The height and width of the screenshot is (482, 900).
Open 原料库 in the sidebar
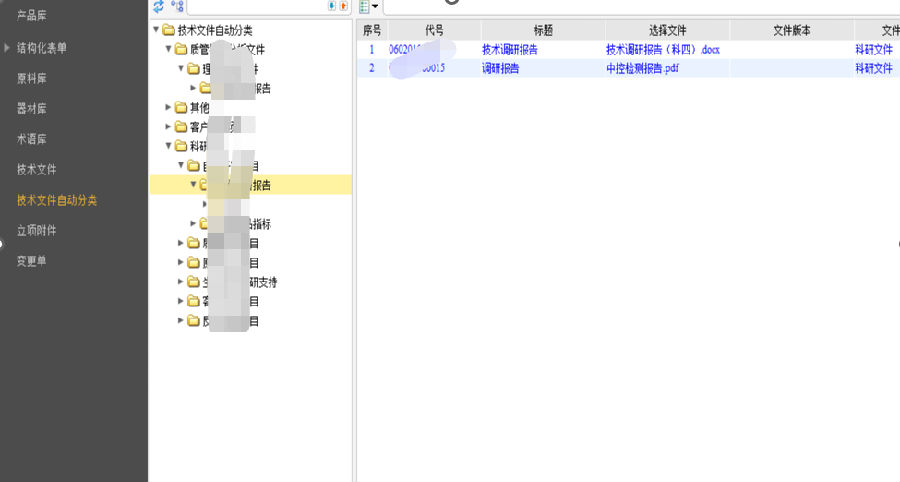coord(32,78)
